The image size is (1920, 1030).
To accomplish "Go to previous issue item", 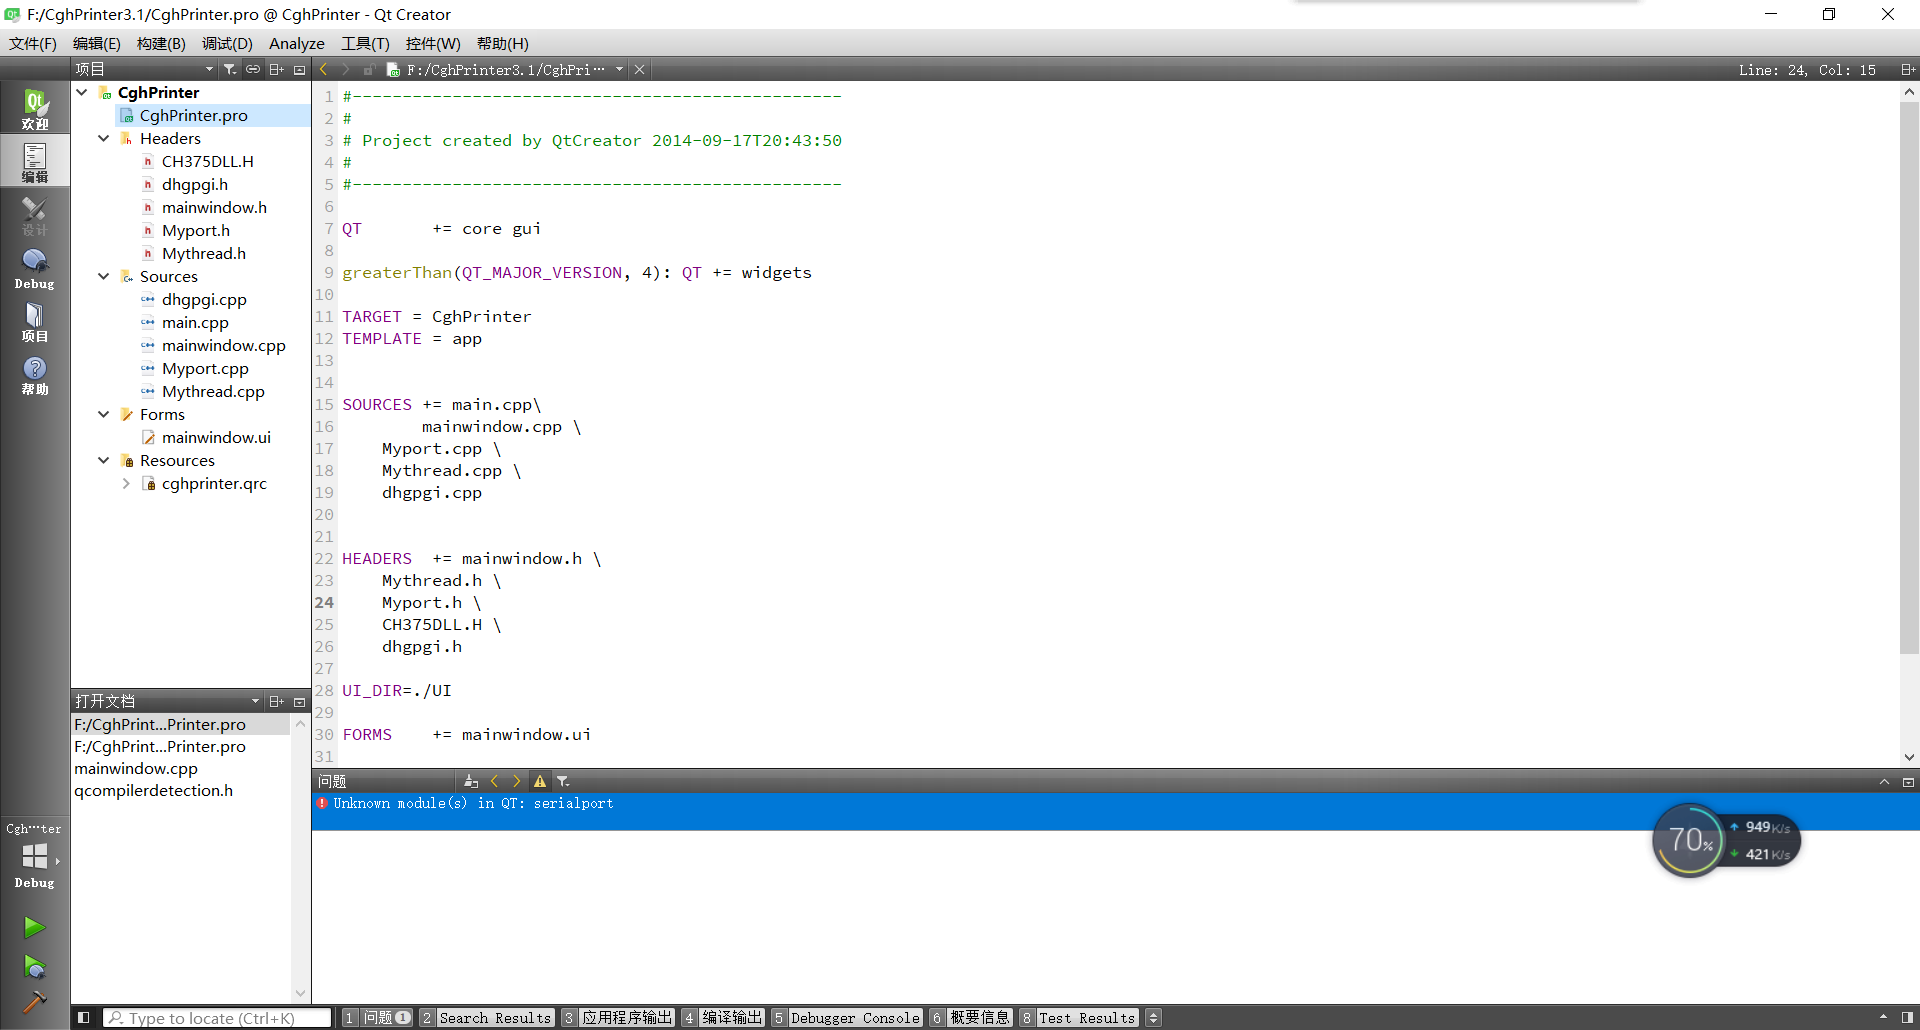I will pyautogui.click(x=494, y=781).
